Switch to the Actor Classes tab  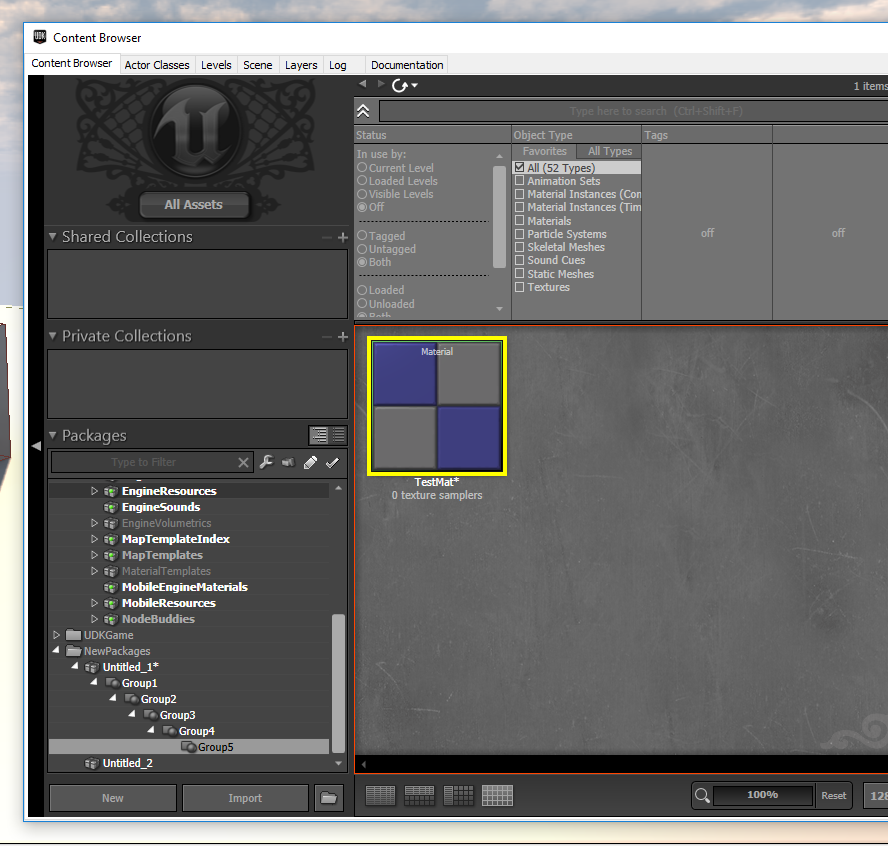(x=157, y=65)
